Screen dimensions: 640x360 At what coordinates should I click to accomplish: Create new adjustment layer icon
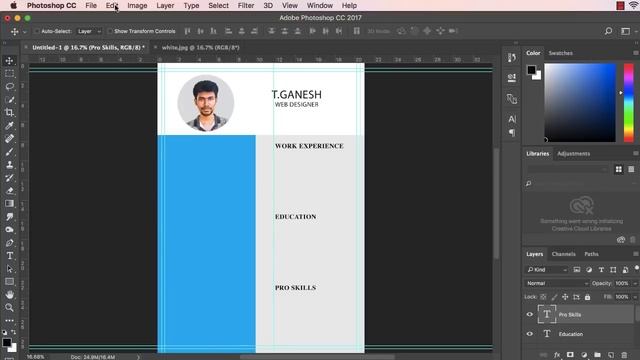(x=584, y=355)
